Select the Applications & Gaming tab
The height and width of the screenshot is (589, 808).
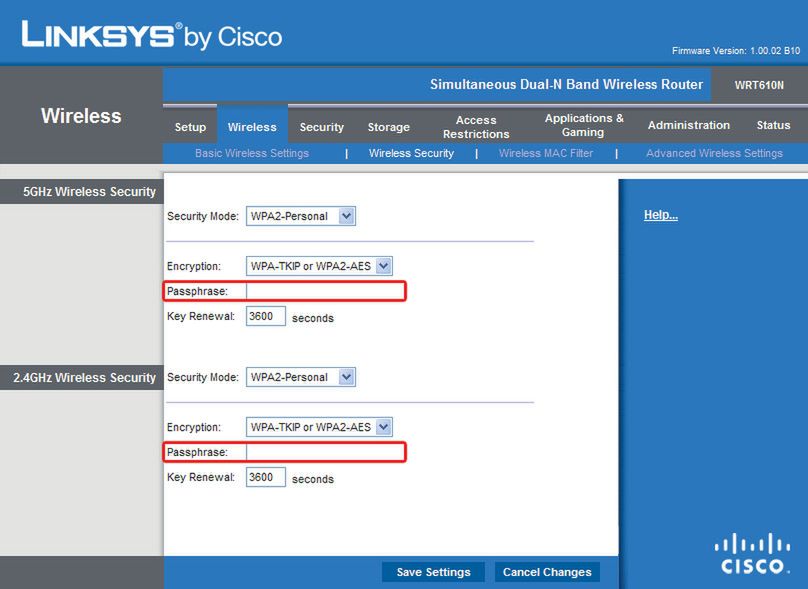pyautogui.click(x=583, y=125)
